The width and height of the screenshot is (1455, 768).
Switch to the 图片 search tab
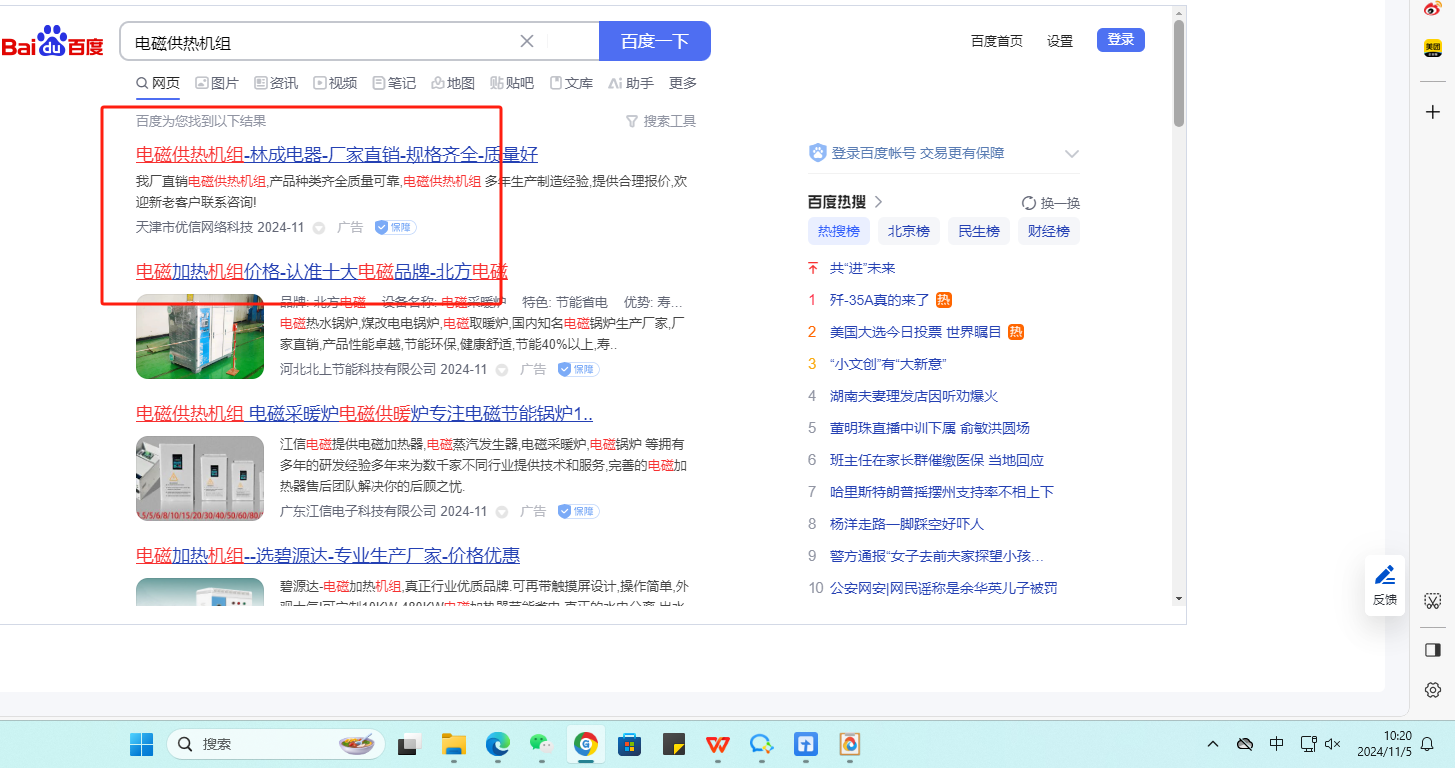pos(217,83)
